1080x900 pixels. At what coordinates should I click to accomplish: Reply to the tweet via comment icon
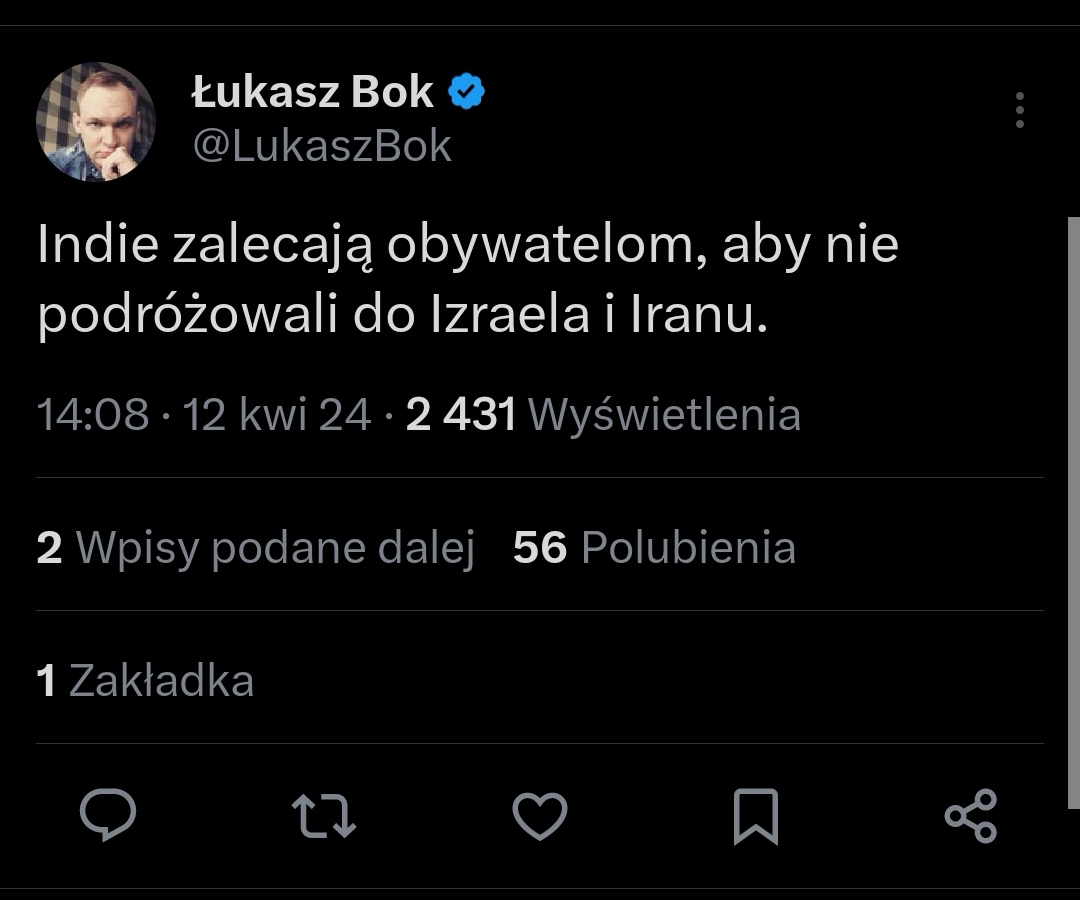pyautogui.click(x=107, y=815)
